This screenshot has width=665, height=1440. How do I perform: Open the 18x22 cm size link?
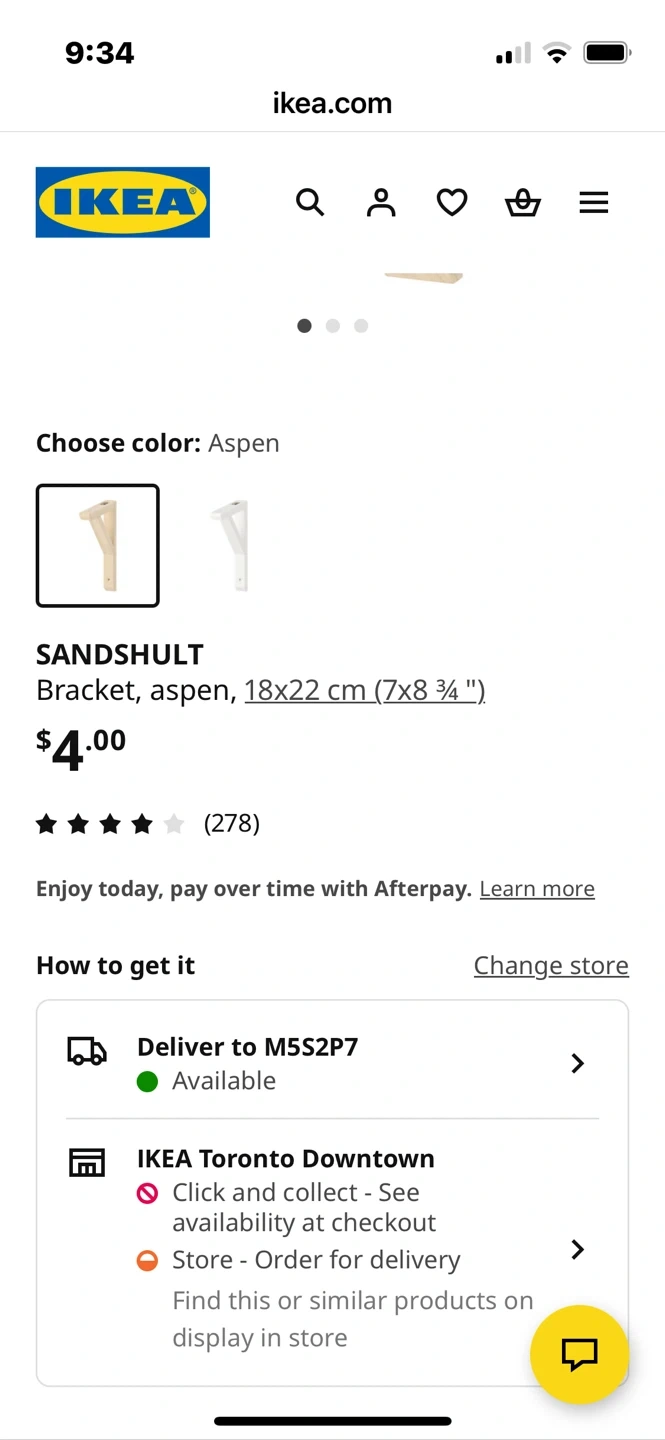click(365, 690)
